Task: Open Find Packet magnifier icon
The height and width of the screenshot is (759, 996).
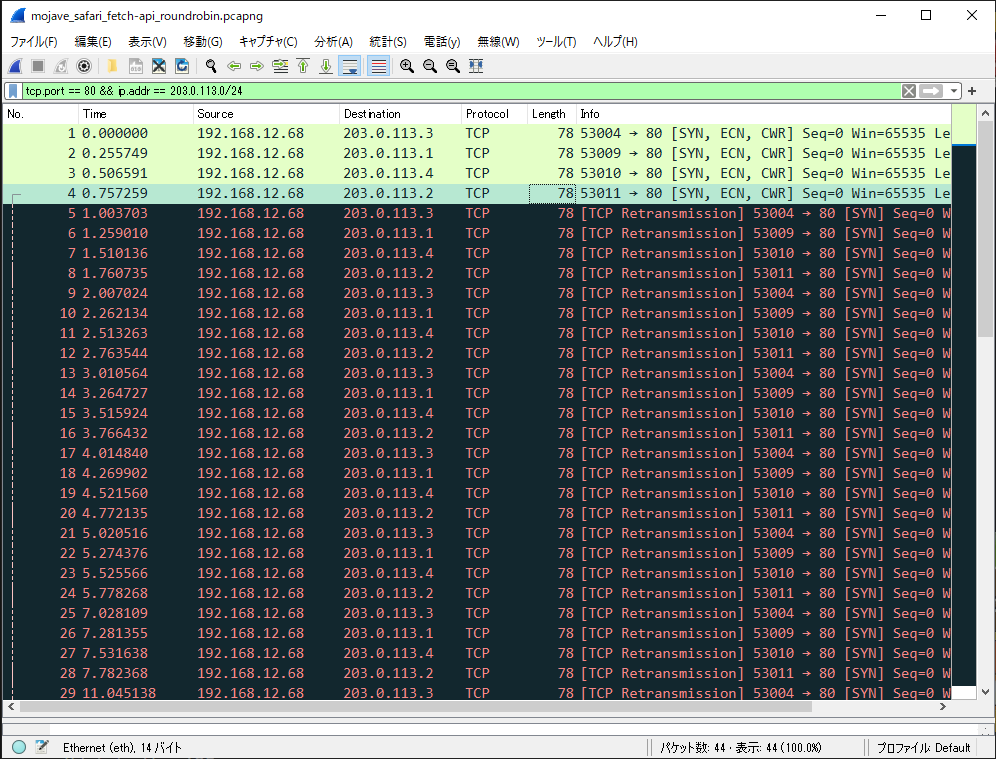Action: pos(211,66)
